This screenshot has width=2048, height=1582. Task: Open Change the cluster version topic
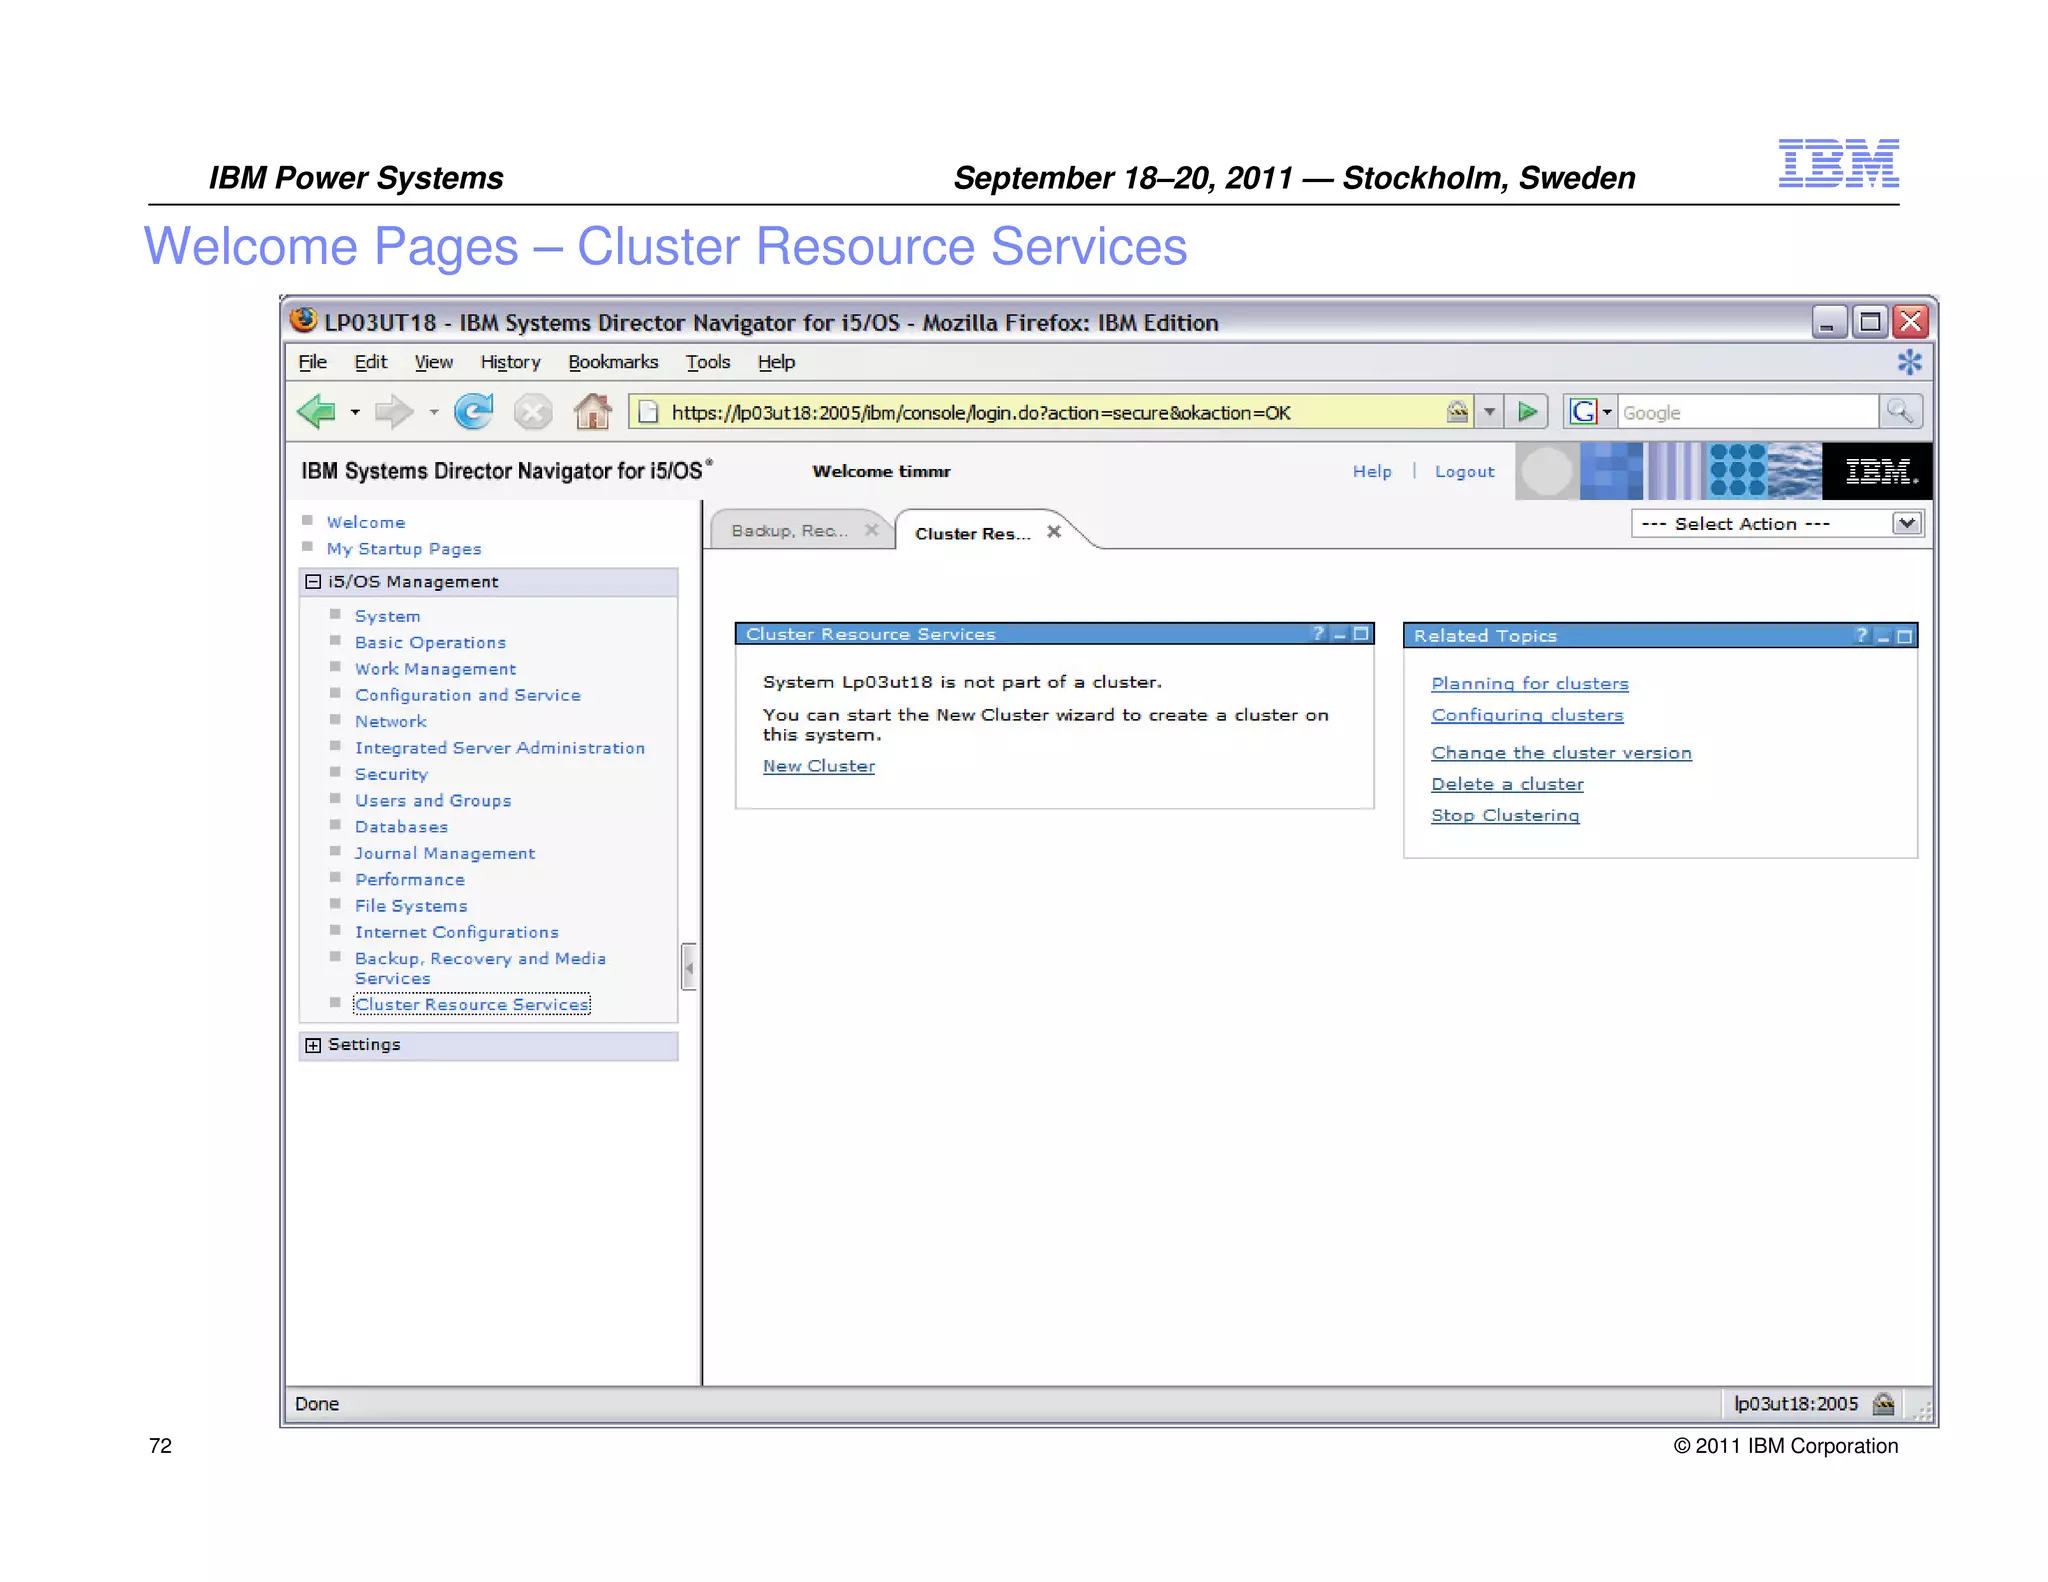[x=1561, y=752]
